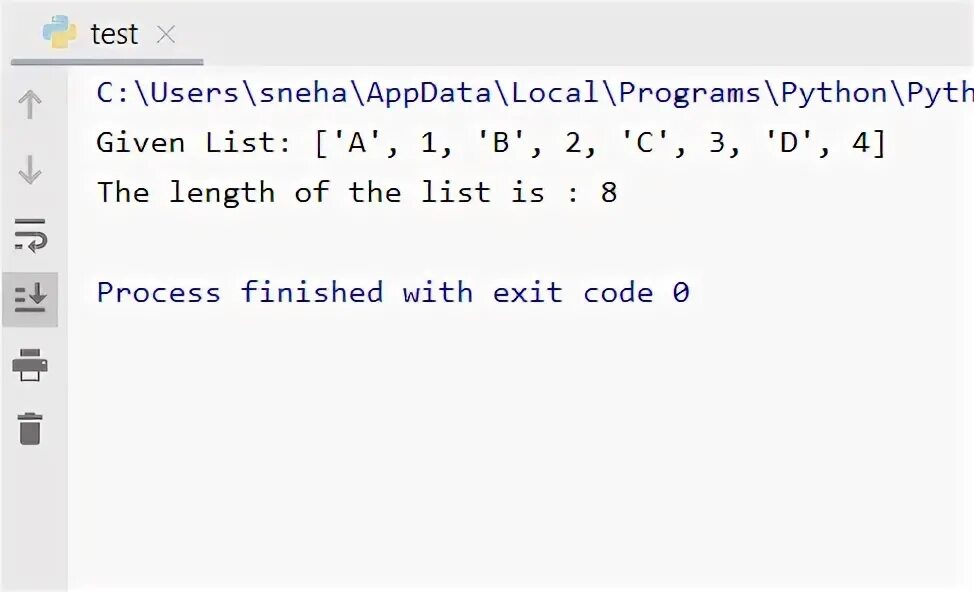Image resolution: width=974 pixels, height=592 pixels.
Task: Click 'sneha' in the interpreter path
Action: [x=303, y=93]
